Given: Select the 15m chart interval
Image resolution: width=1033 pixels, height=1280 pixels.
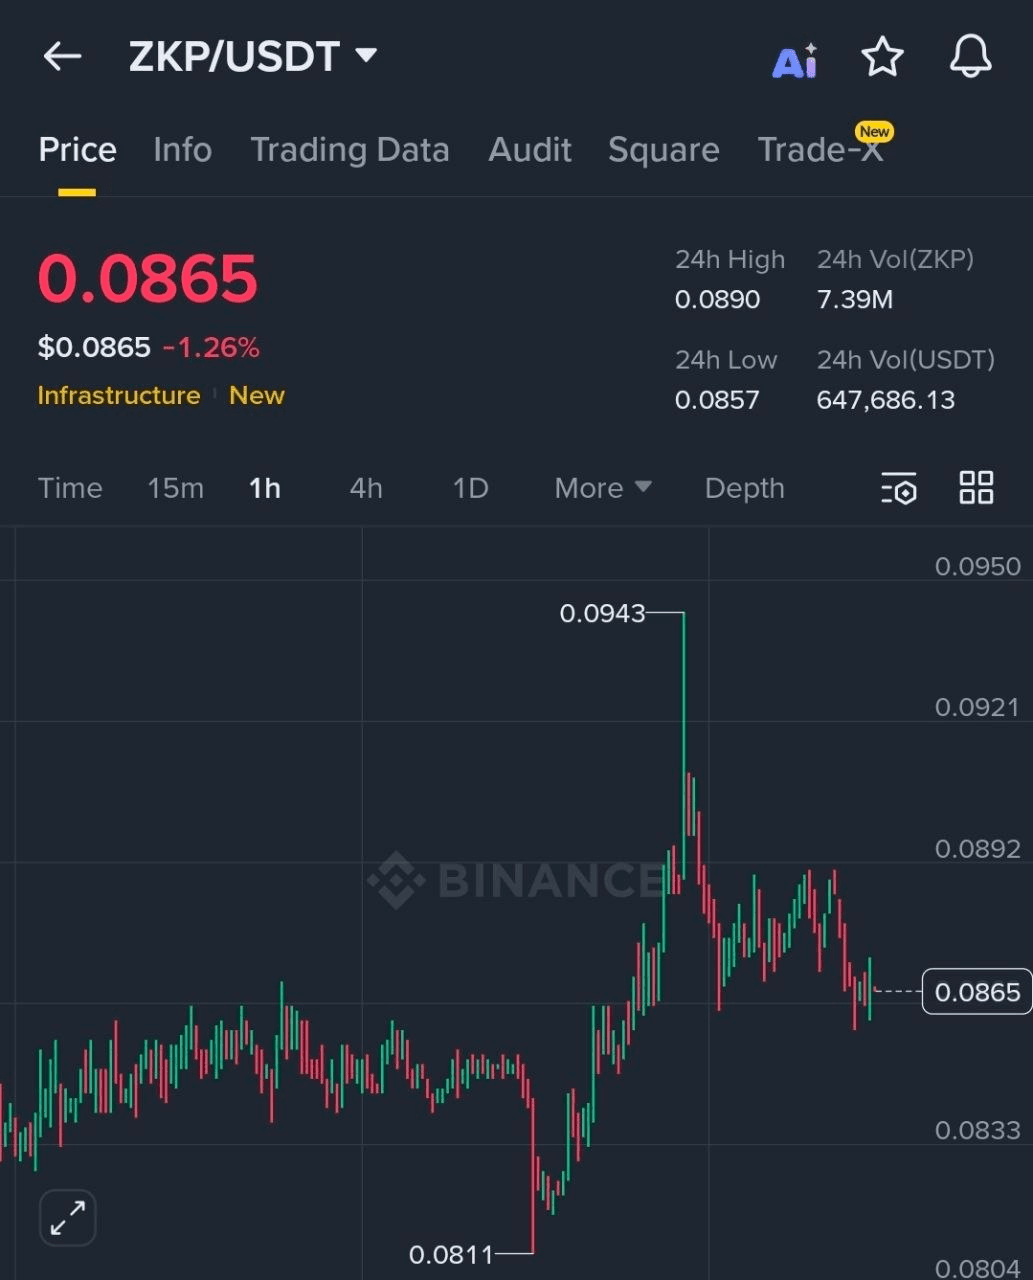Looking at the screenshot, I should pos(175,488).
